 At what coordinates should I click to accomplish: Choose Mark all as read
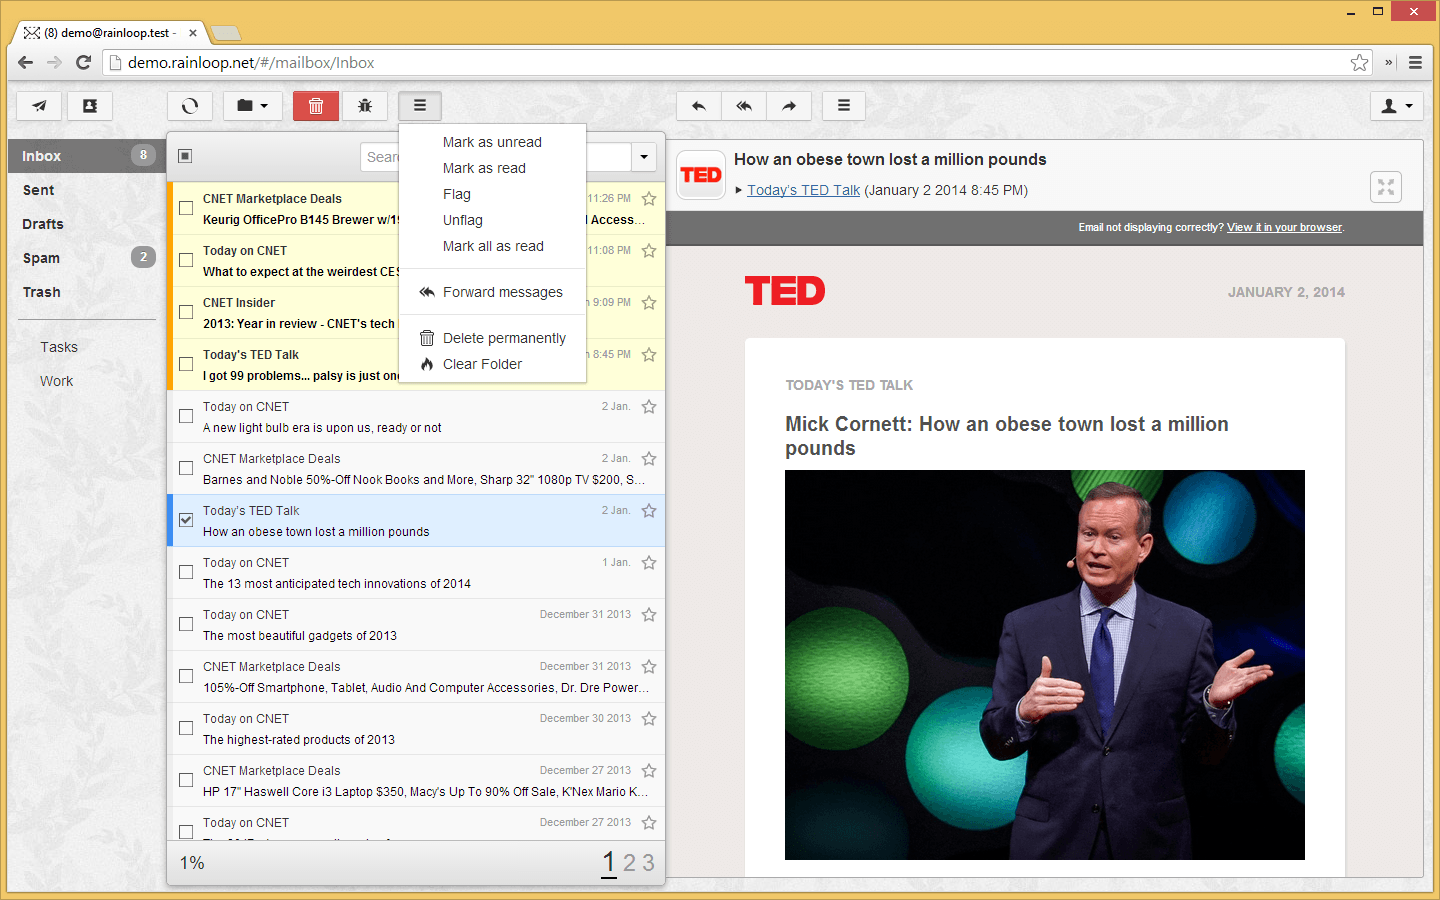pyautogui.click(x=492, y=246)
